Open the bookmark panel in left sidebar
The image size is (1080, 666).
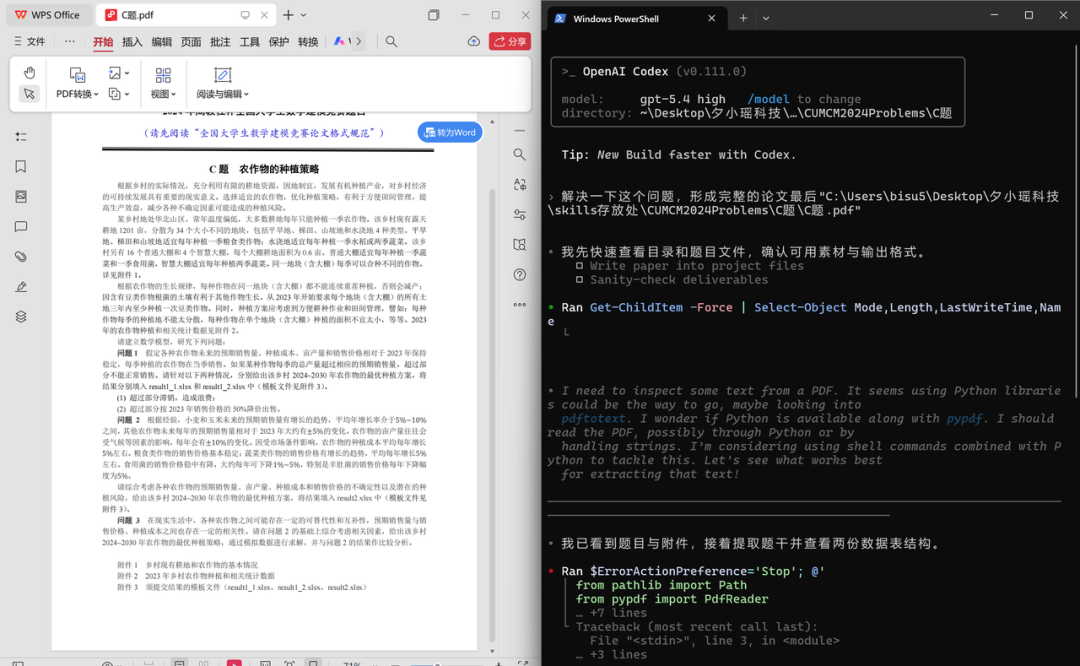(x=21, y=167)
